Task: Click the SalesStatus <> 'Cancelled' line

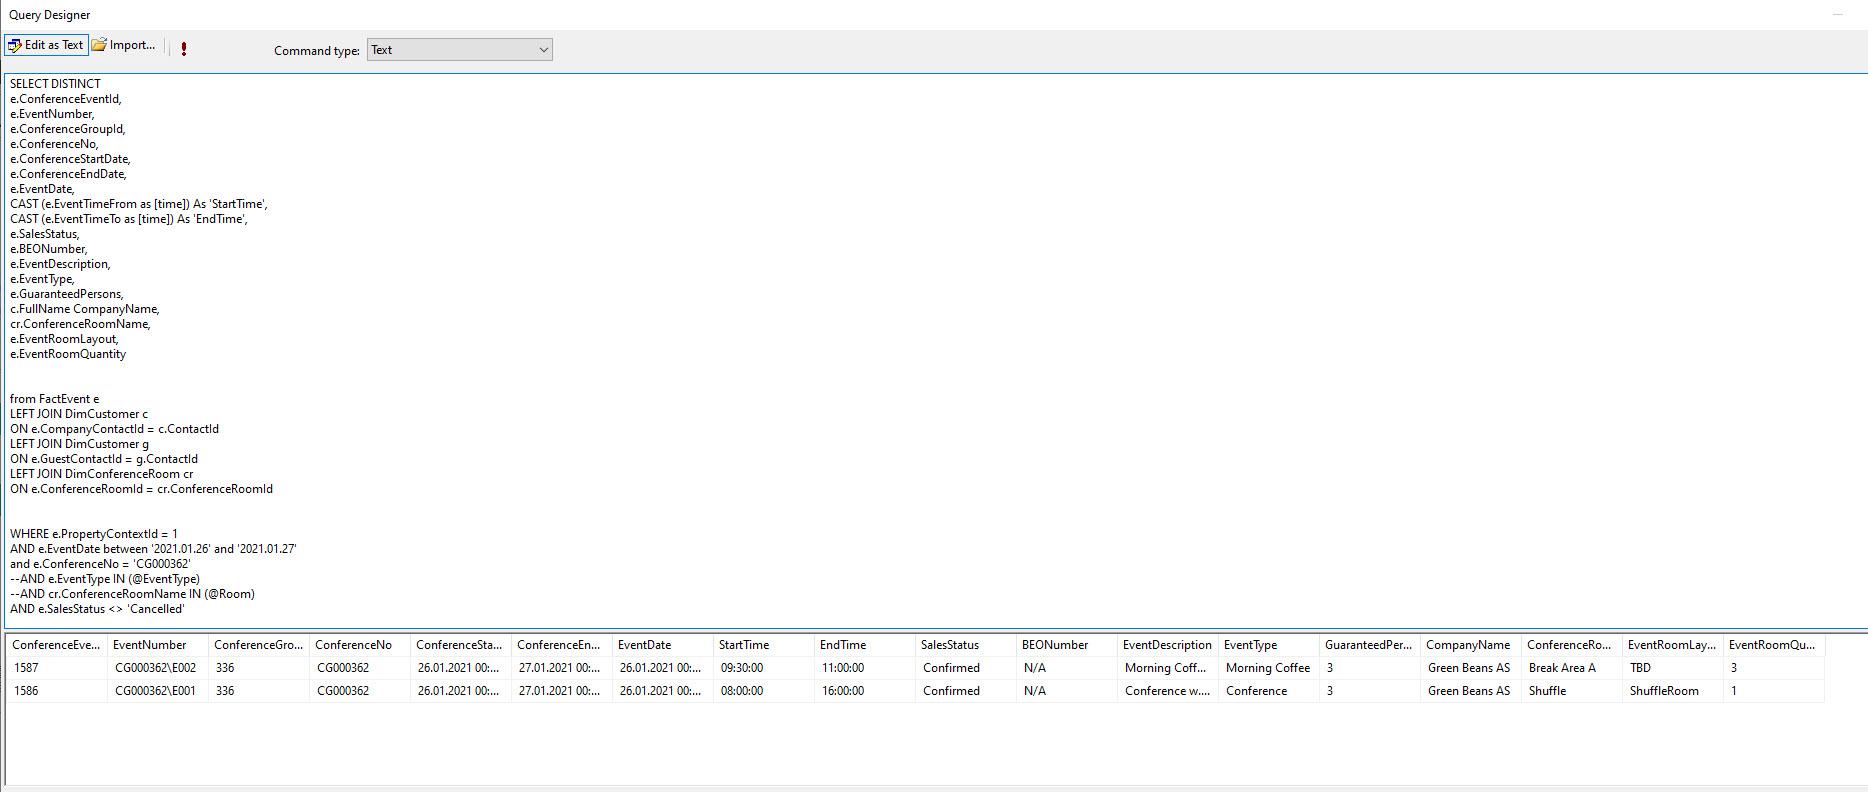Action: (97, 609)
